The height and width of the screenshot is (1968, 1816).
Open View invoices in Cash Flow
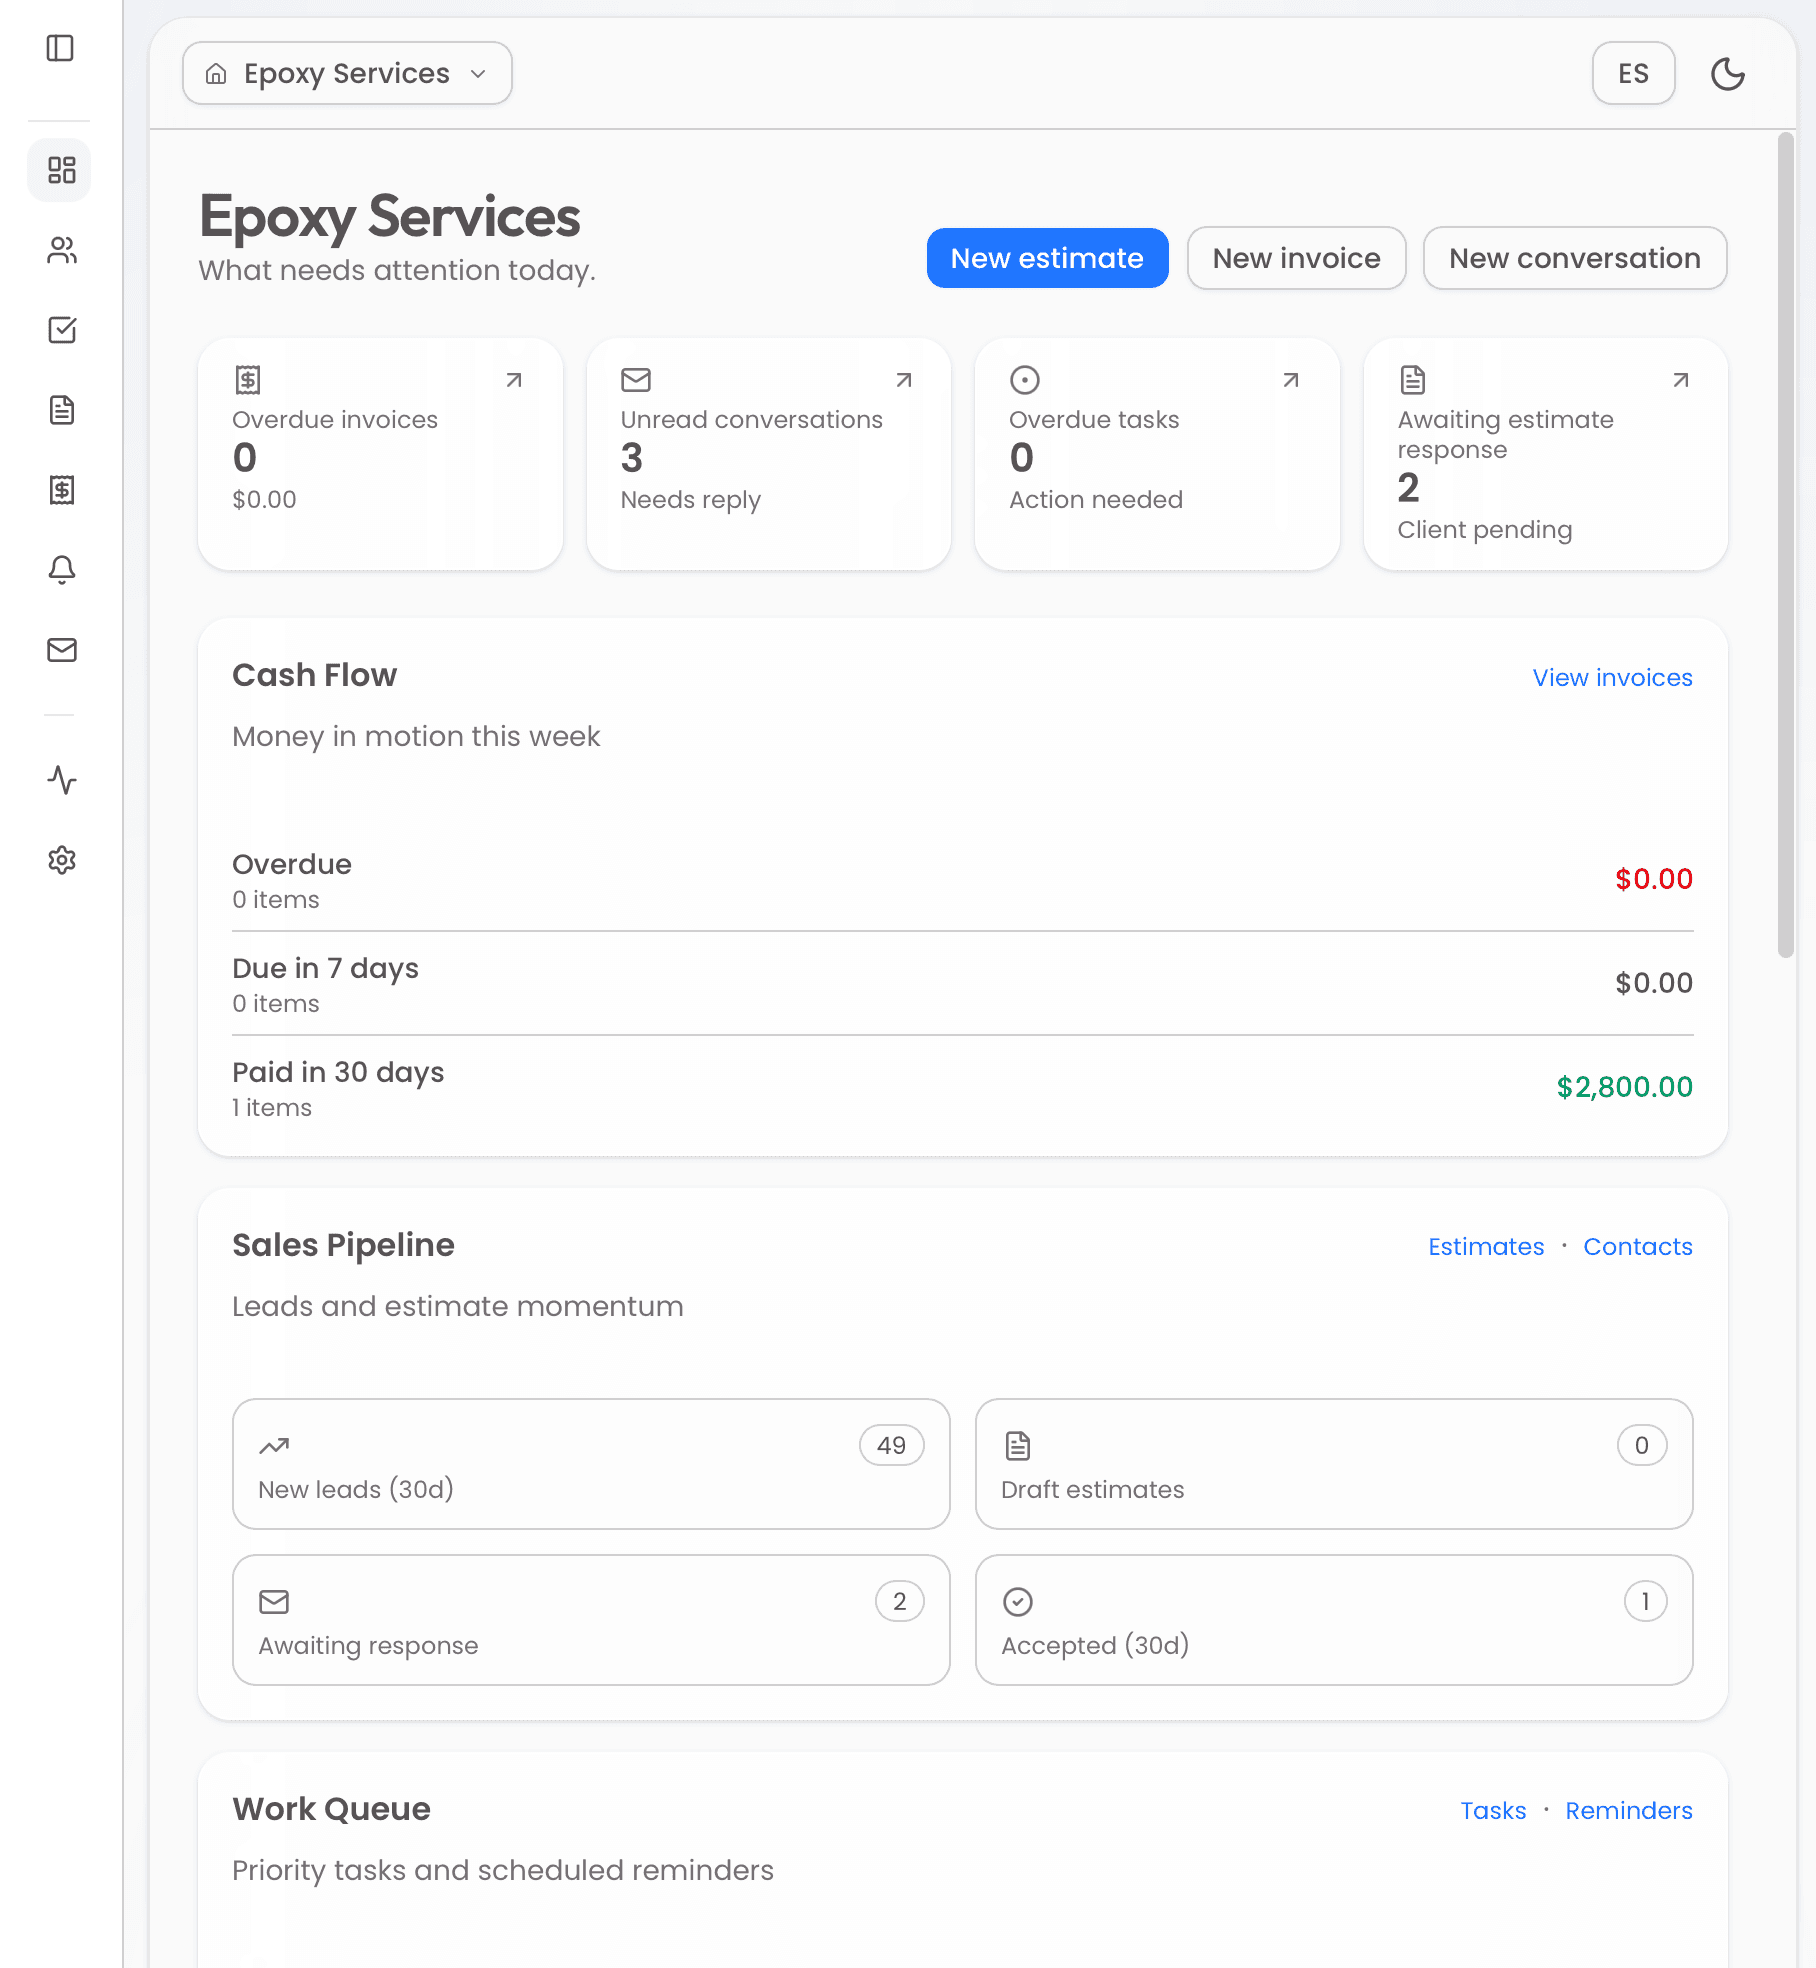click(1612, 677)
